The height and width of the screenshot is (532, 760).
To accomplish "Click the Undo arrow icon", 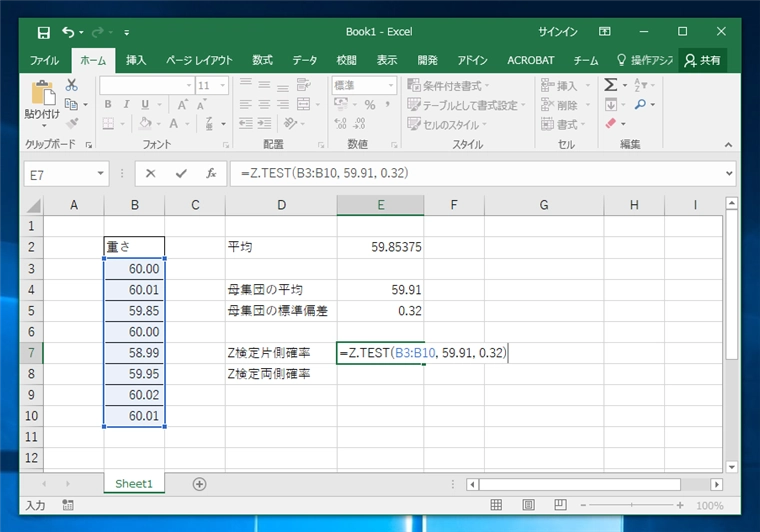I will coord(68,32).
